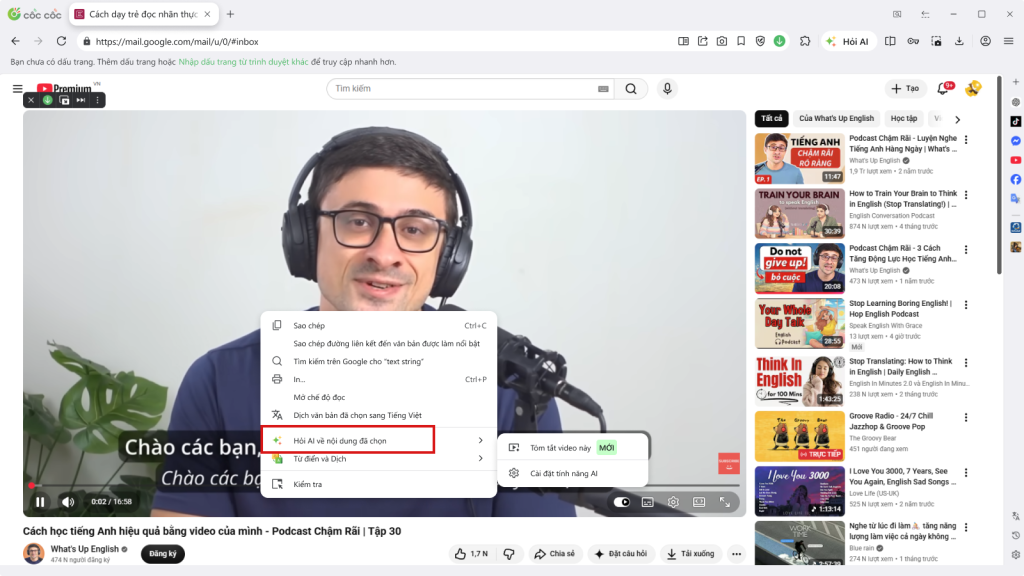The image size is (1024, 576).
Task: Open YouTube from the sidebar
Action: pyautogui.click(x=1016, y=160)
